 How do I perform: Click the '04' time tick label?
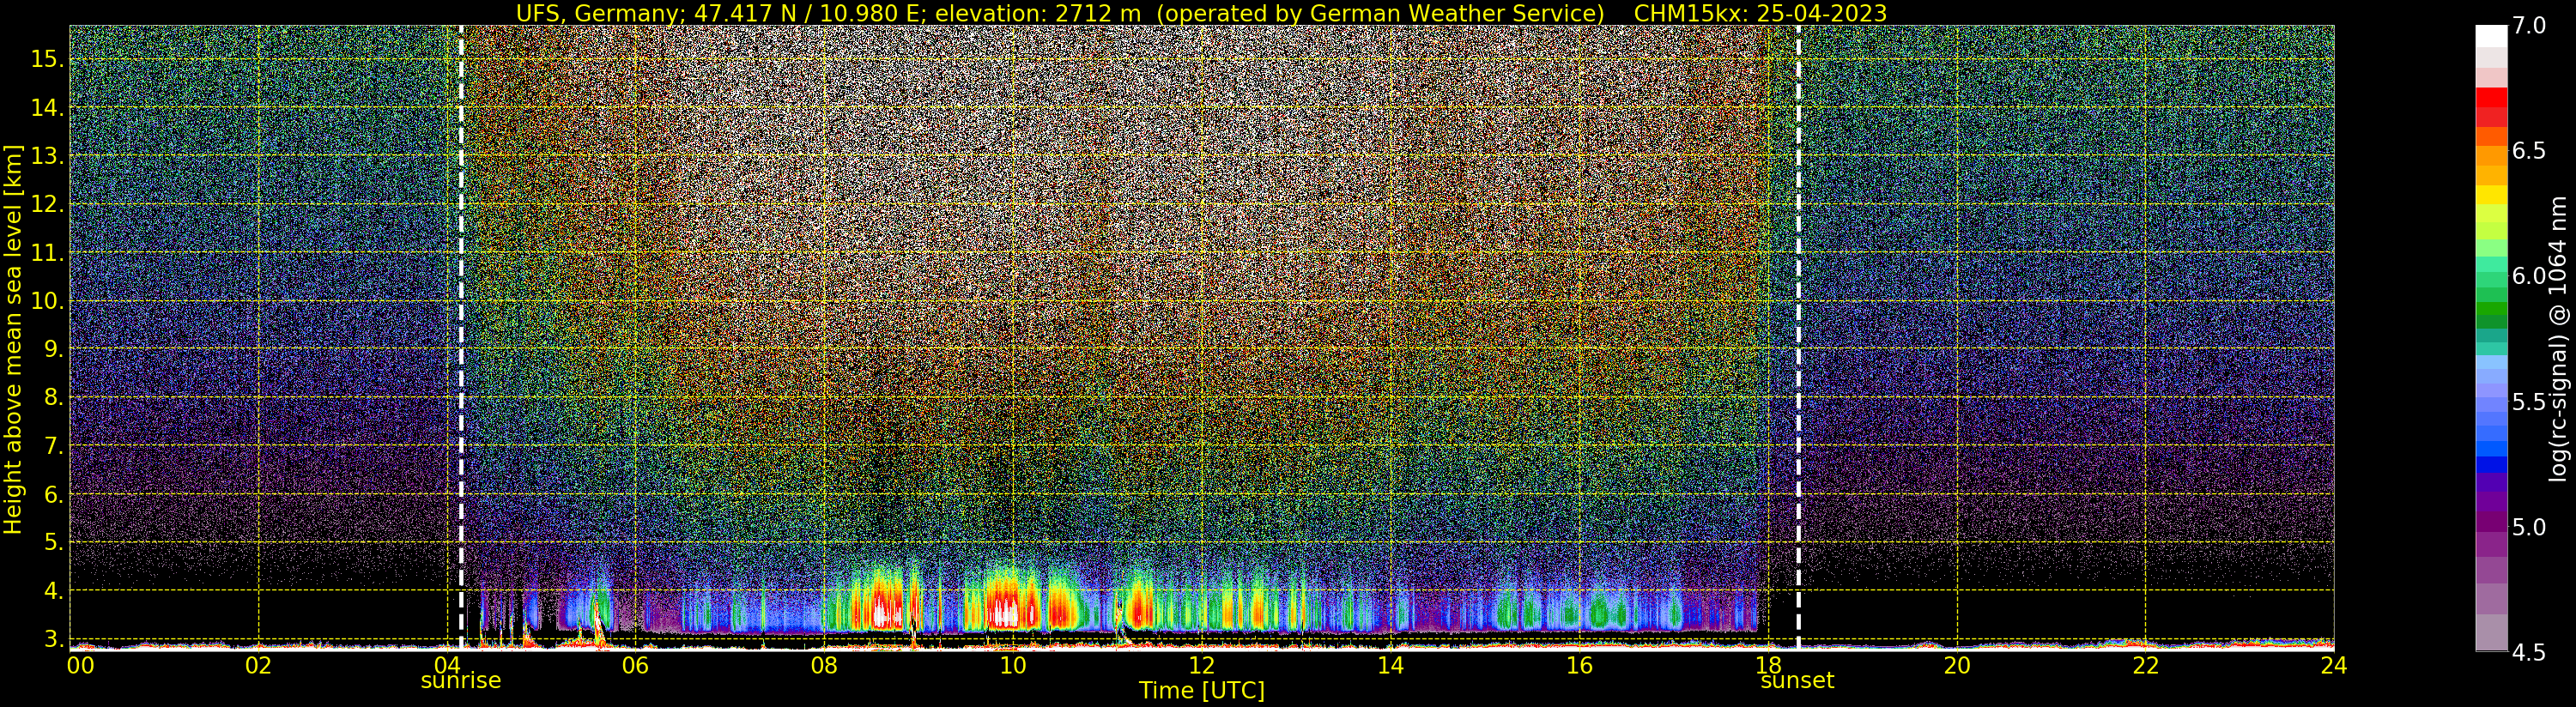[447, 665]
